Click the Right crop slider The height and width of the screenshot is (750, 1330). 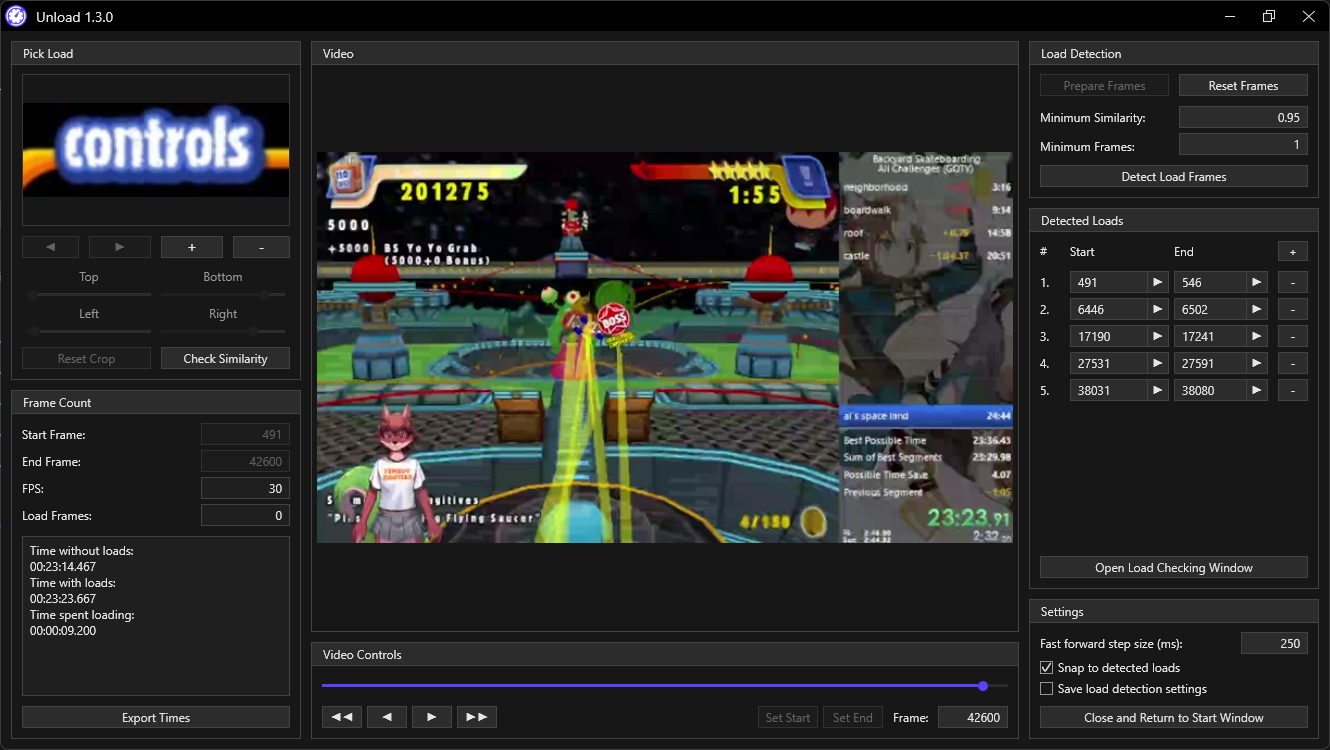223,331
